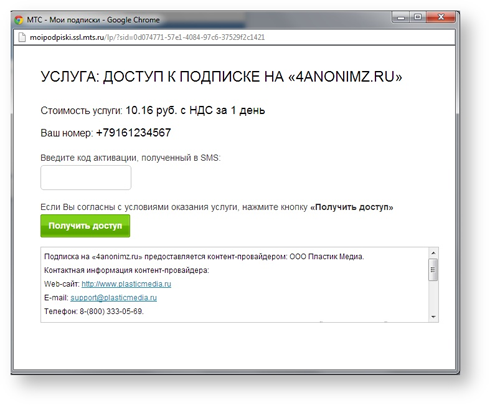Screen dimensions: 490x405
Task: Click the provider phone 8-(800) 333-05-69
Action: click(111, 311)
